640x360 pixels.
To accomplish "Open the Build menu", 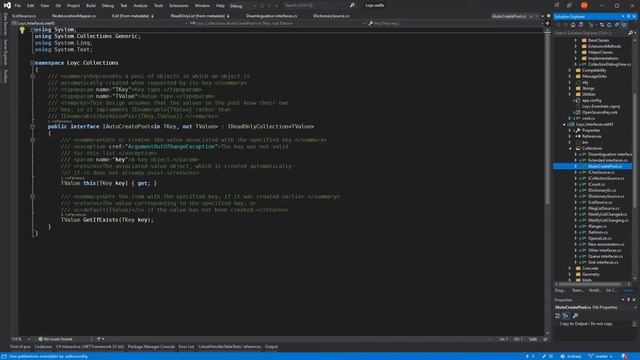I will click(91, 6).
